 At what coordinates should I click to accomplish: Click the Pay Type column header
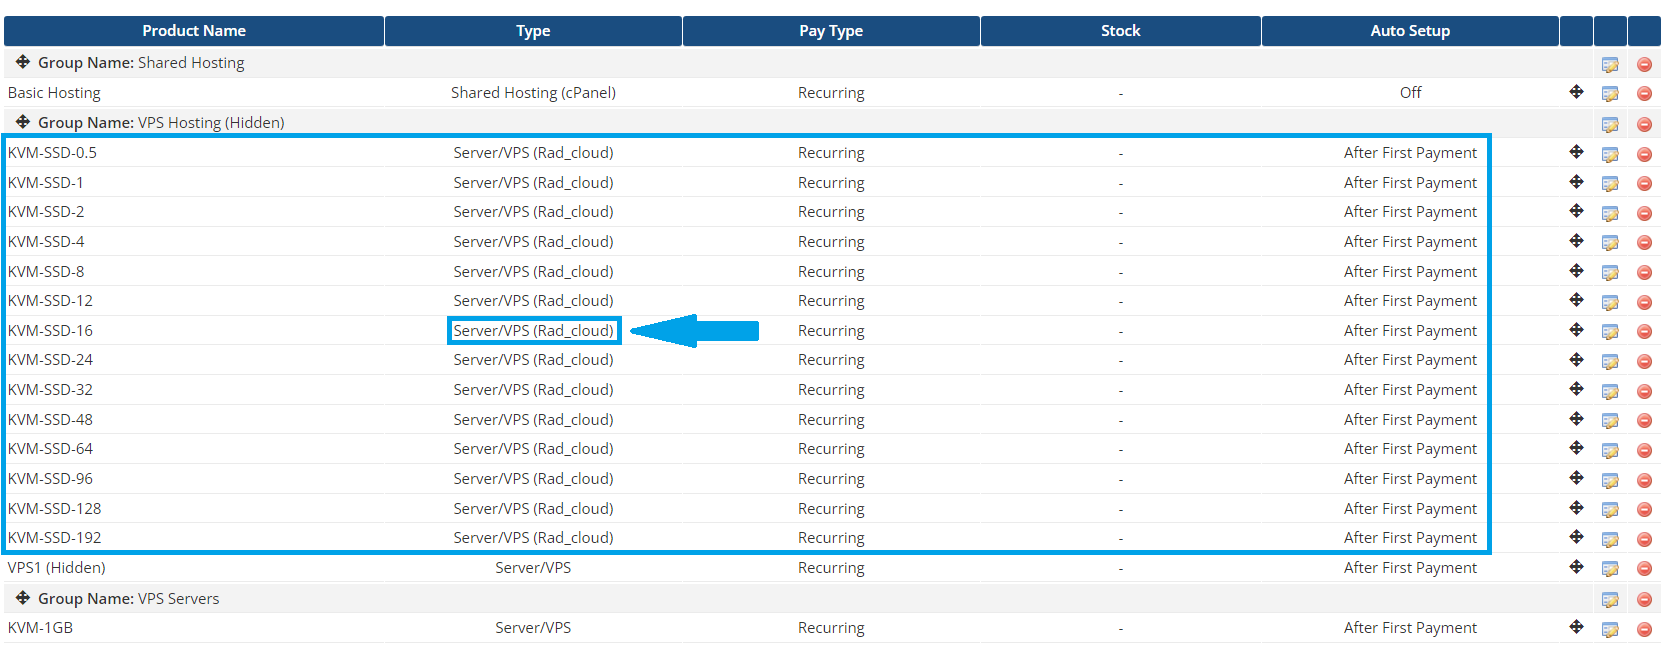[x=830, y=31]
